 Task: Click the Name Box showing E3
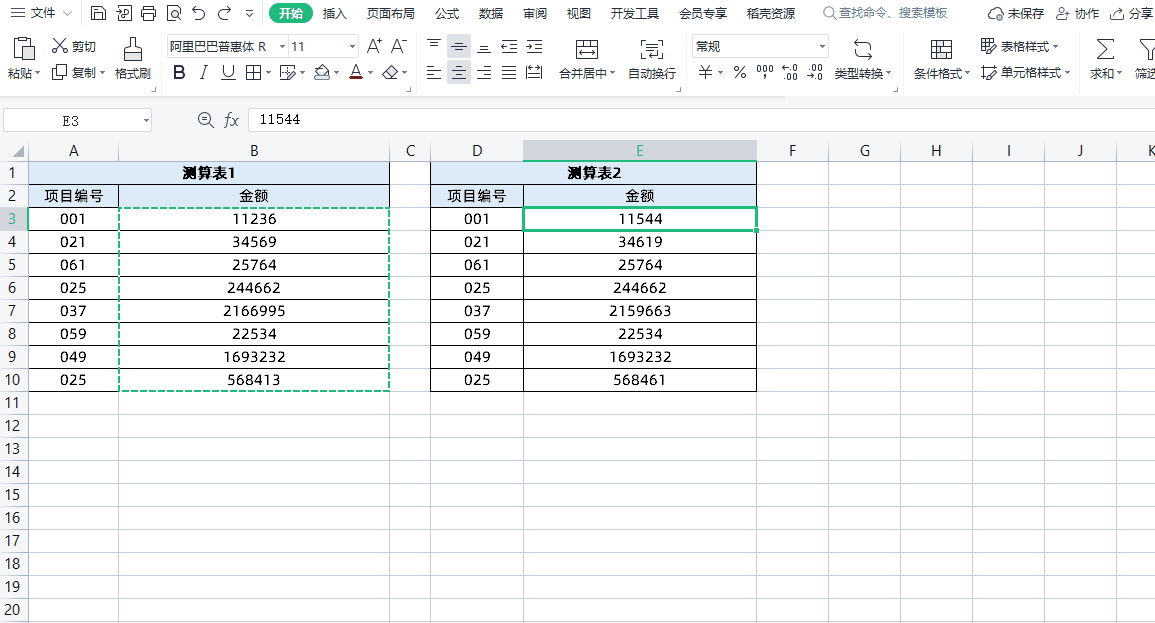point(72,118)
